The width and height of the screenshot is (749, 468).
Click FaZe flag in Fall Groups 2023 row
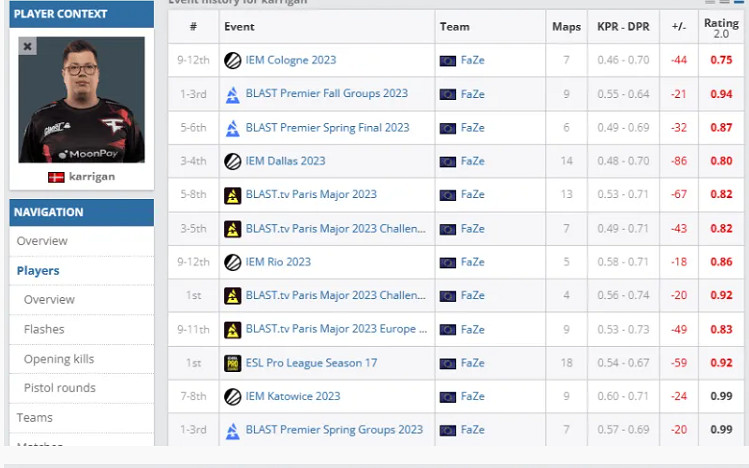tap(448, 95)
